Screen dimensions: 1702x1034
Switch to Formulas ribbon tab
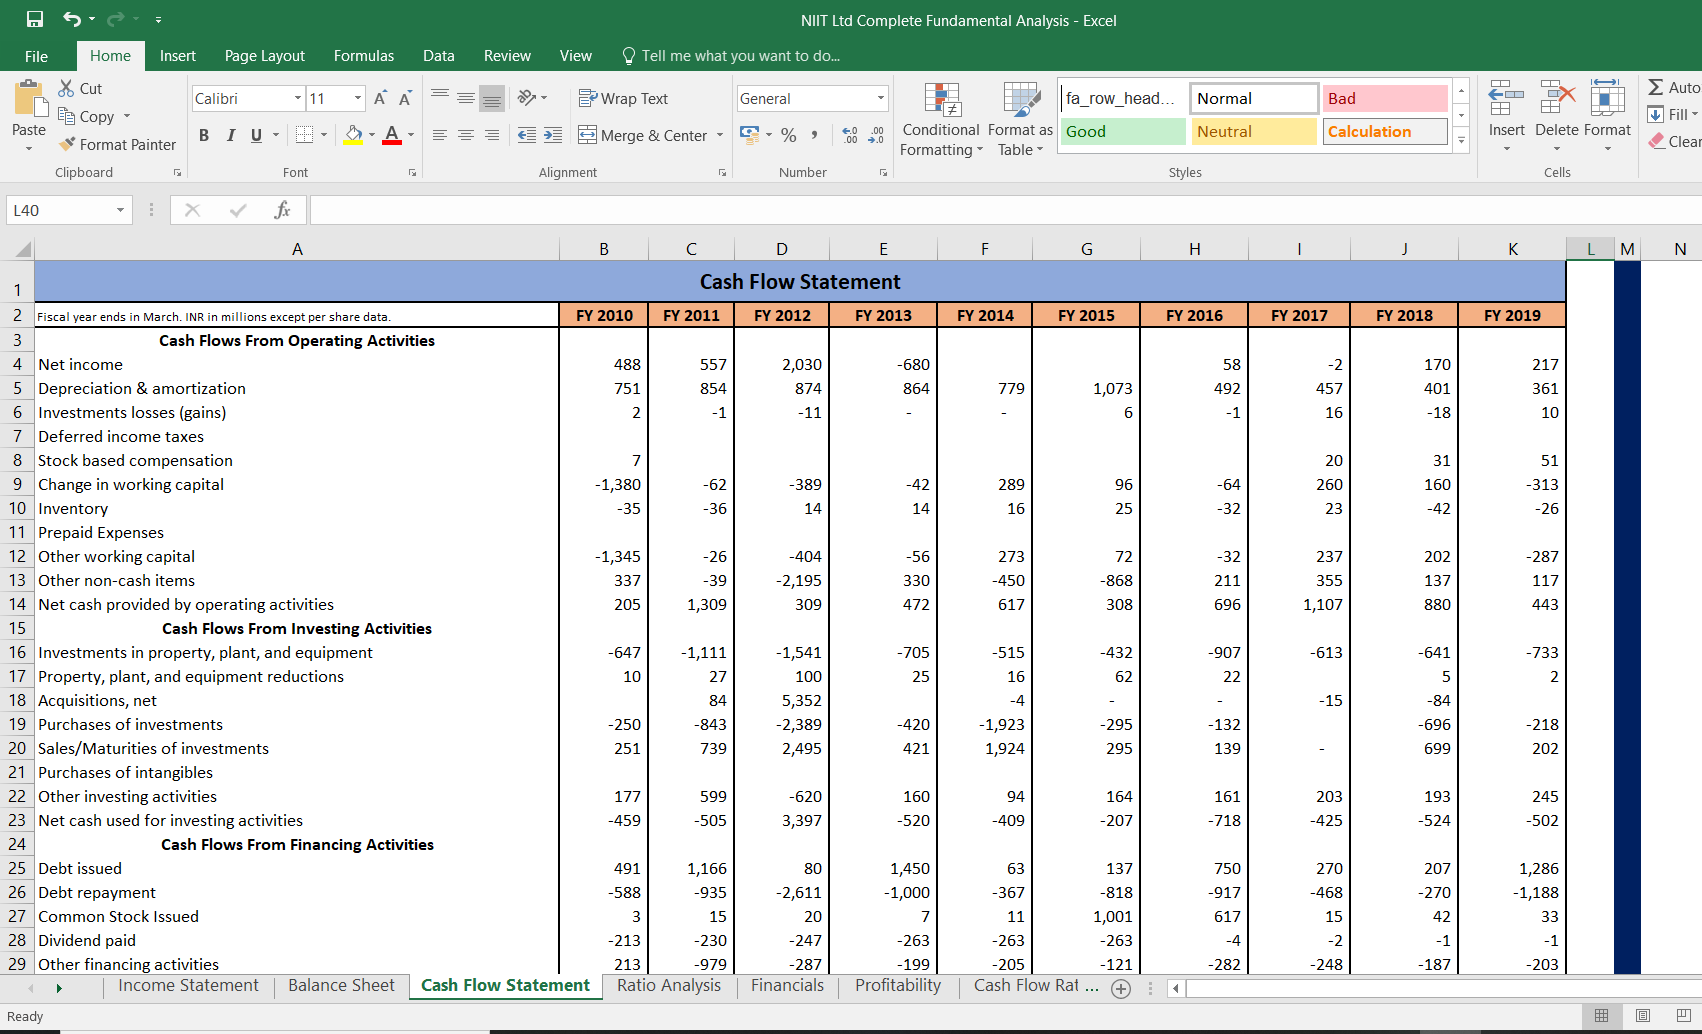click(364, 56)
